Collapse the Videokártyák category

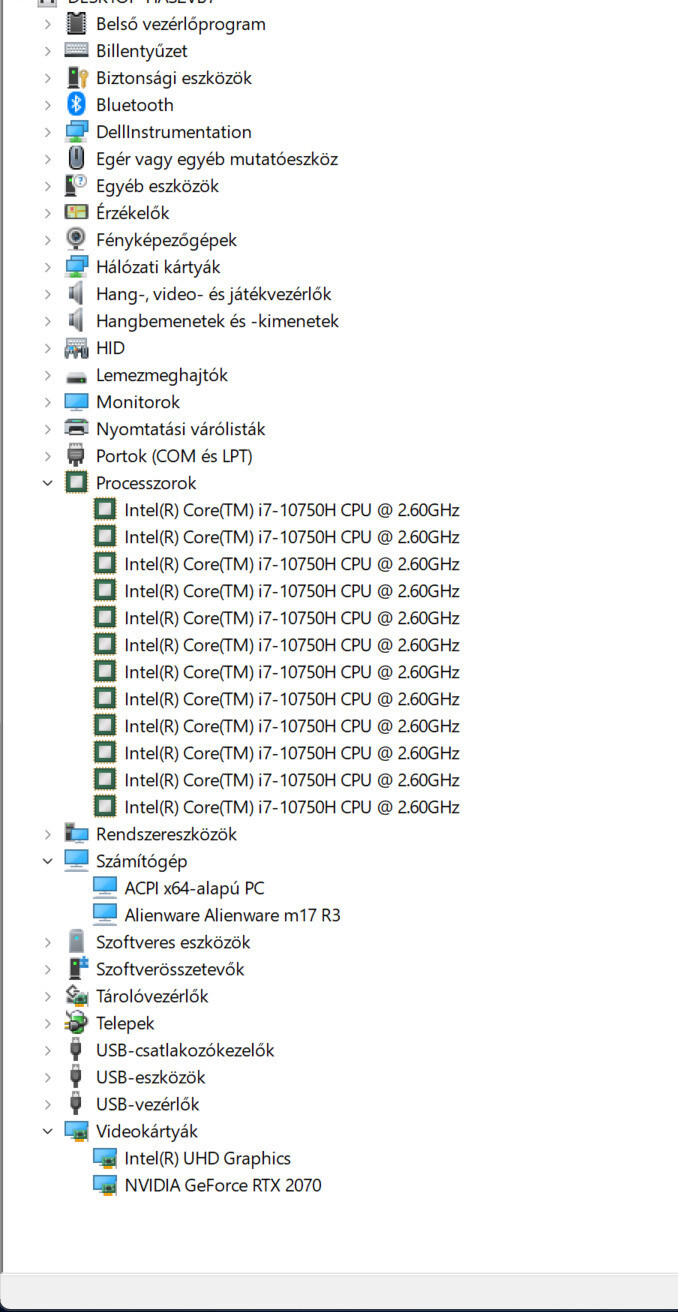tap(47, 1131)
